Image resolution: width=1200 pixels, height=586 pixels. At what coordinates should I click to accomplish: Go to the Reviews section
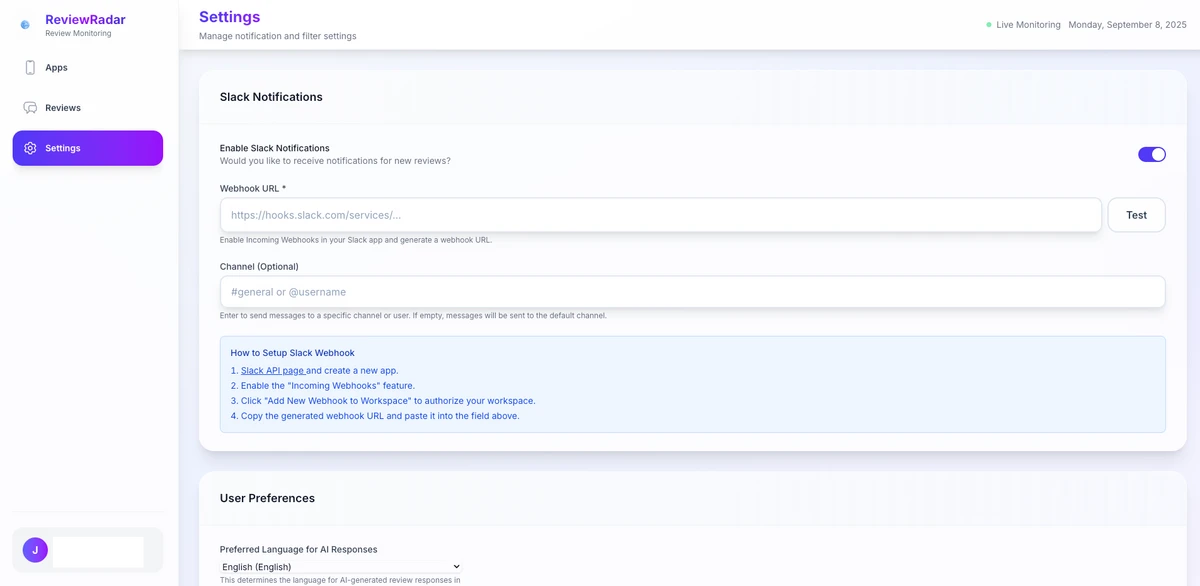click(x=88, y=107)
